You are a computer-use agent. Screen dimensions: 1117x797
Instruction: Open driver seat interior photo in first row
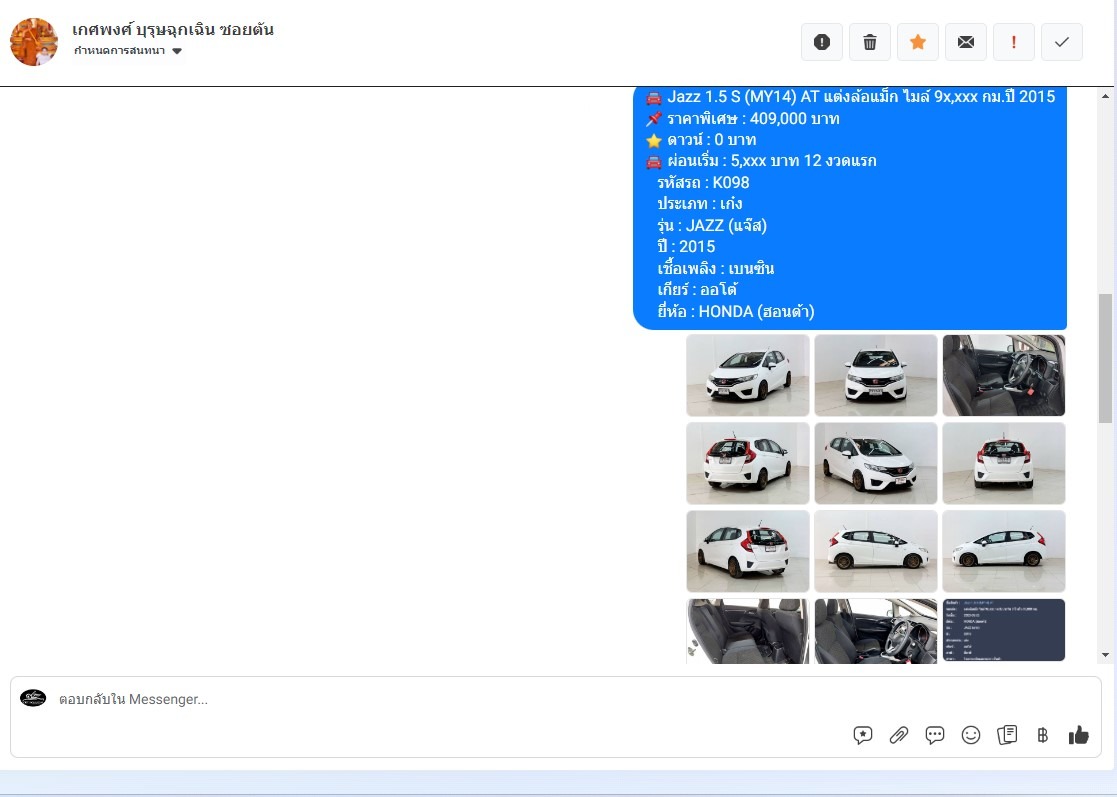1004,375
